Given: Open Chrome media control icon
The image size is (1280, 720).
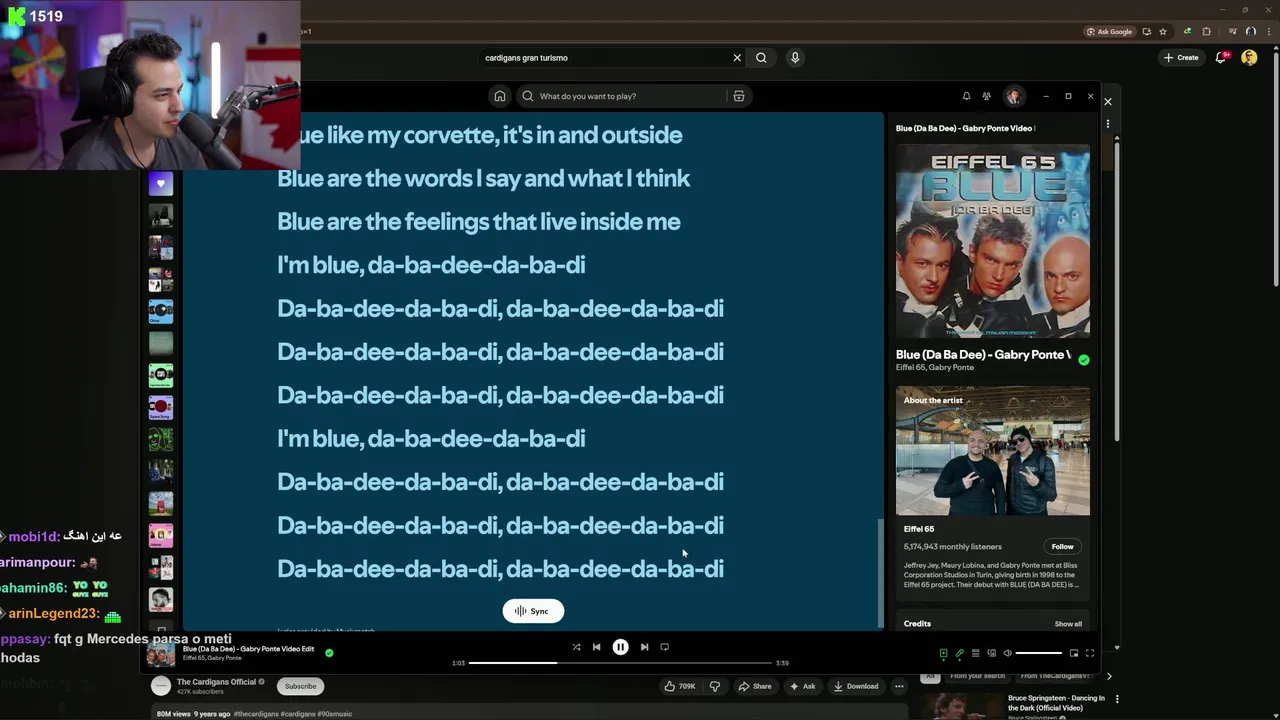Looking at the screenshot, I should coord(1232,31).
